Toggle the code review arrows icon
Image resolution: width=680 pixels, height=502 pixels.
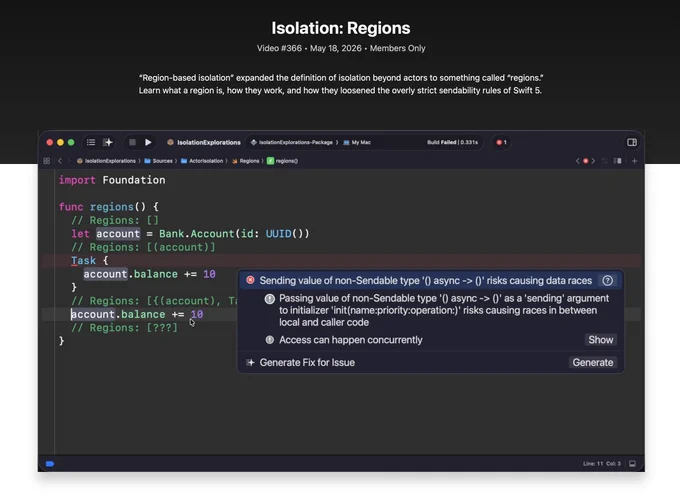pyautogui.click(x=605, y=161)
